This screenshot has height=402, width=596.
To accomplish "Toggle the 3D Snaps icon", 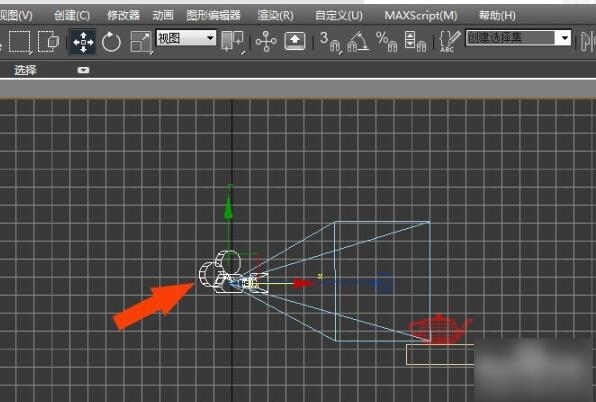I will tap(330, 41).
